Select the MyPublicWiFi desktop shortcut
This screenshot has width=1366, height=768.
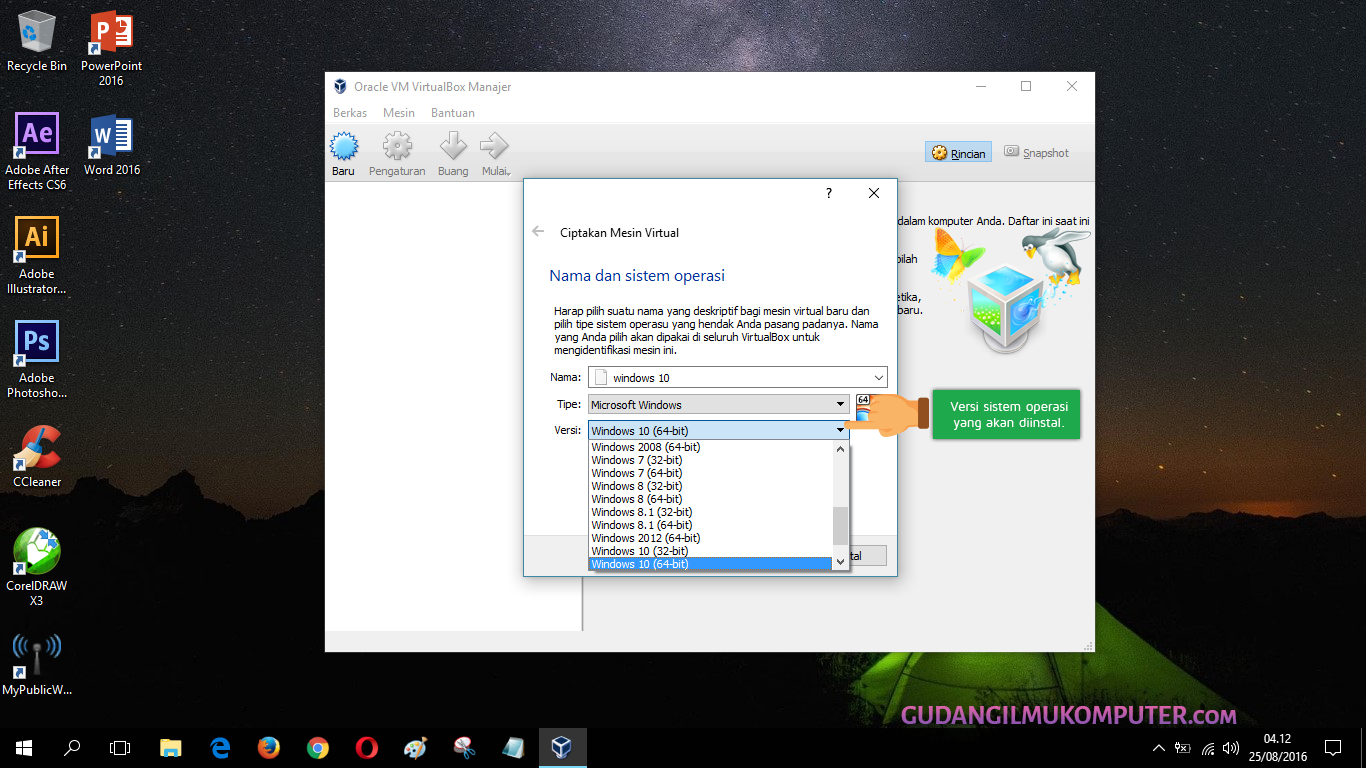click(x=37, y=664)
